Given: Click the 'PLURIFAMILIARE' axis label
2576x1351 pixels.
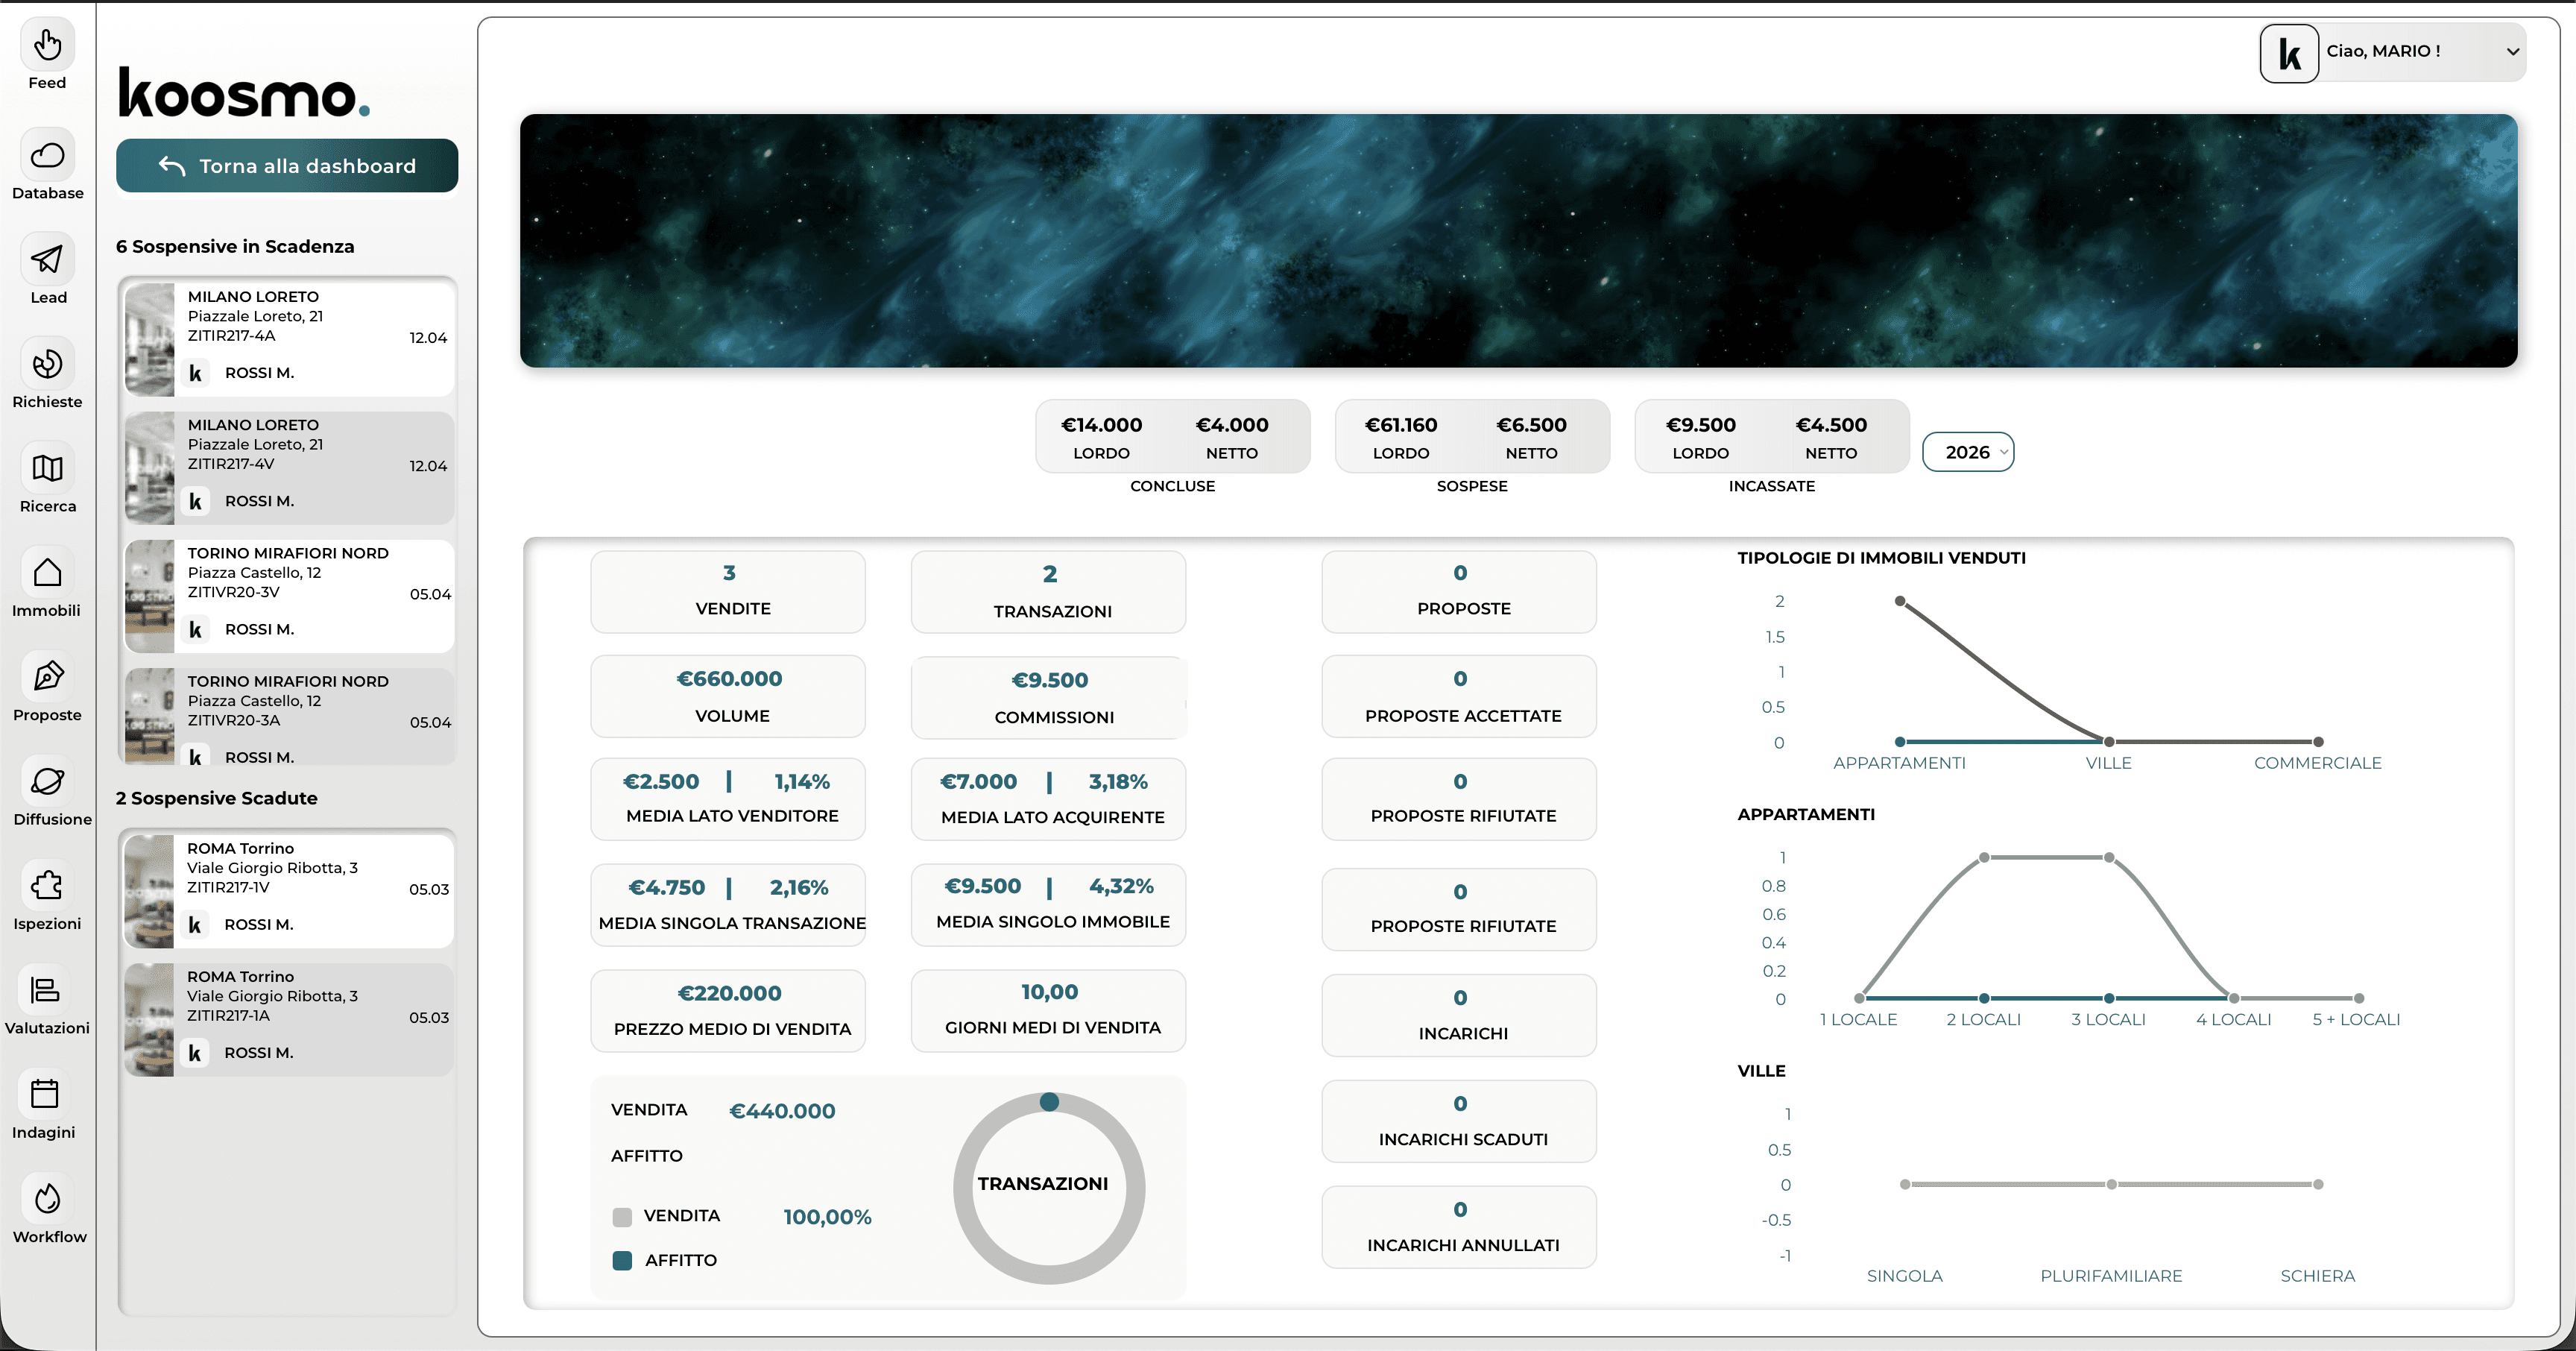Looking at the screenshot, I should click(x=2111, y=1276).
